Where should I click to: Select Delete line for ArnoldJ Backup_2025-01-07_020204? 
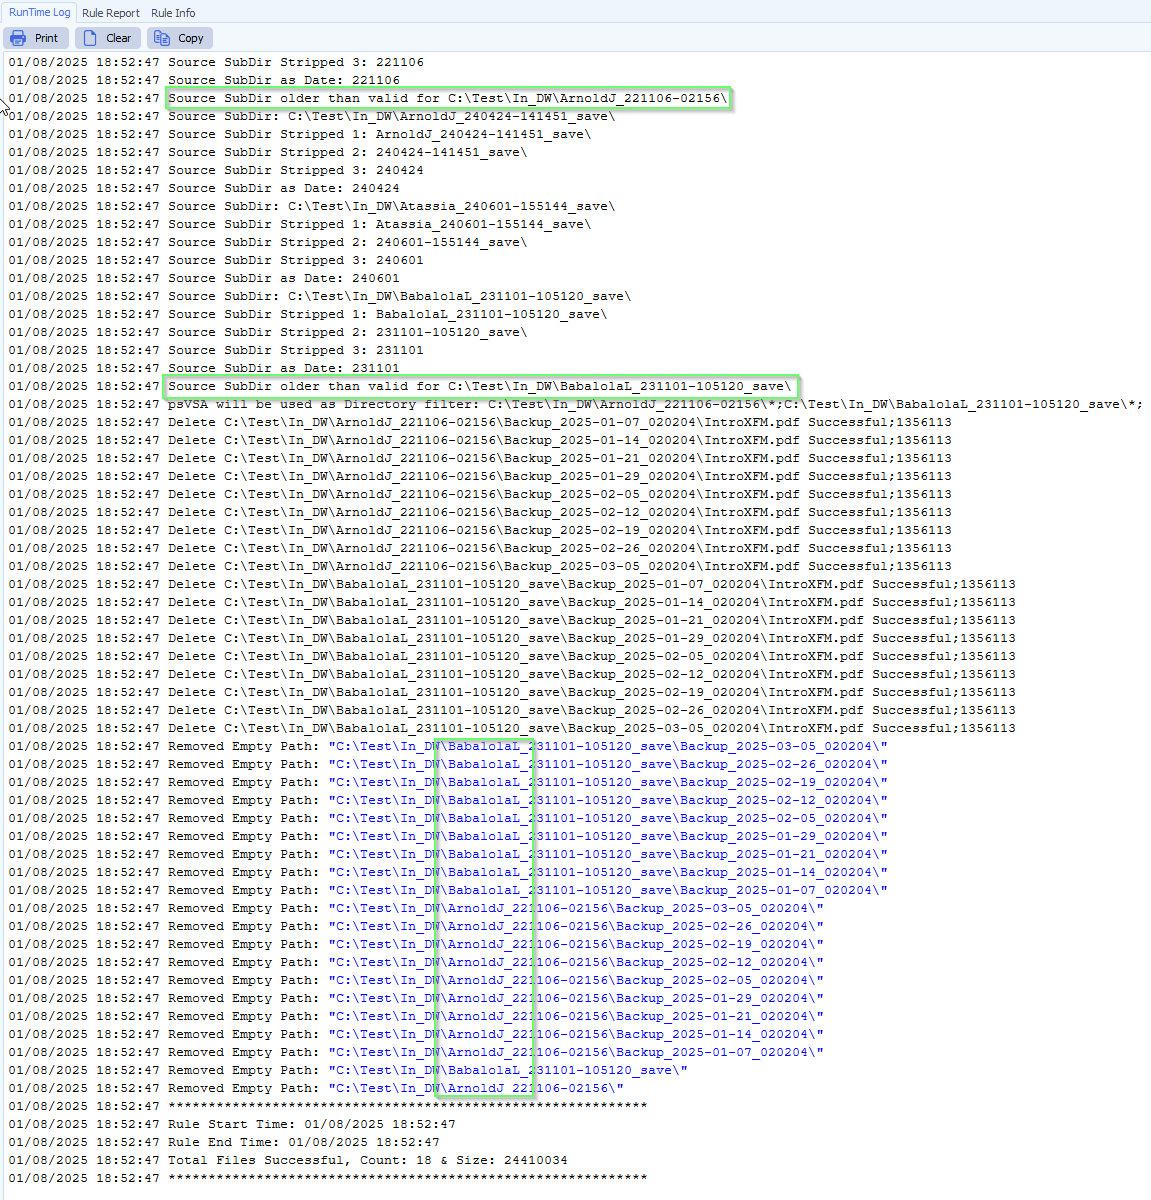pyautogui.click(x=480, y=422)
